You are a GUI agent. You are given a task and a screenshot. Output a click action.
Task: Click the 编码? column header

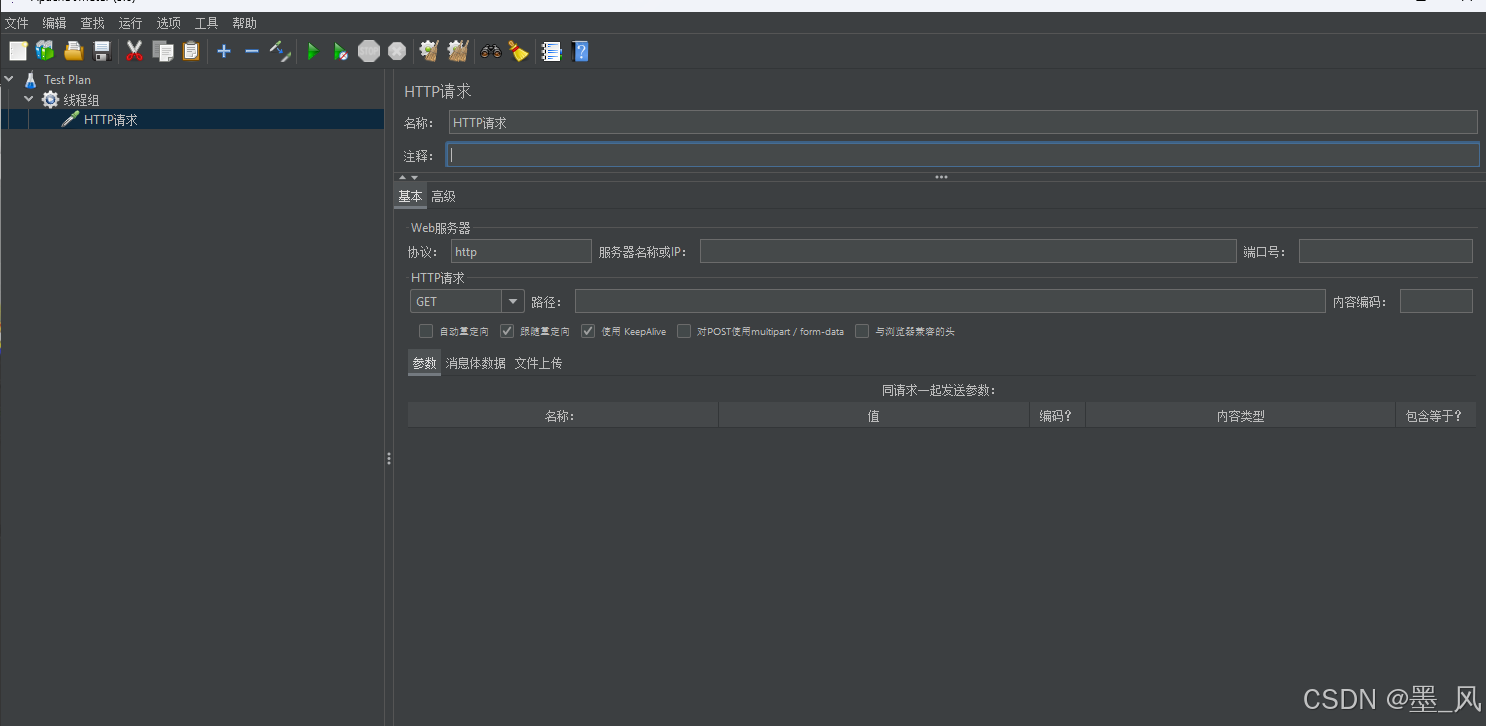pos(1057,415)
